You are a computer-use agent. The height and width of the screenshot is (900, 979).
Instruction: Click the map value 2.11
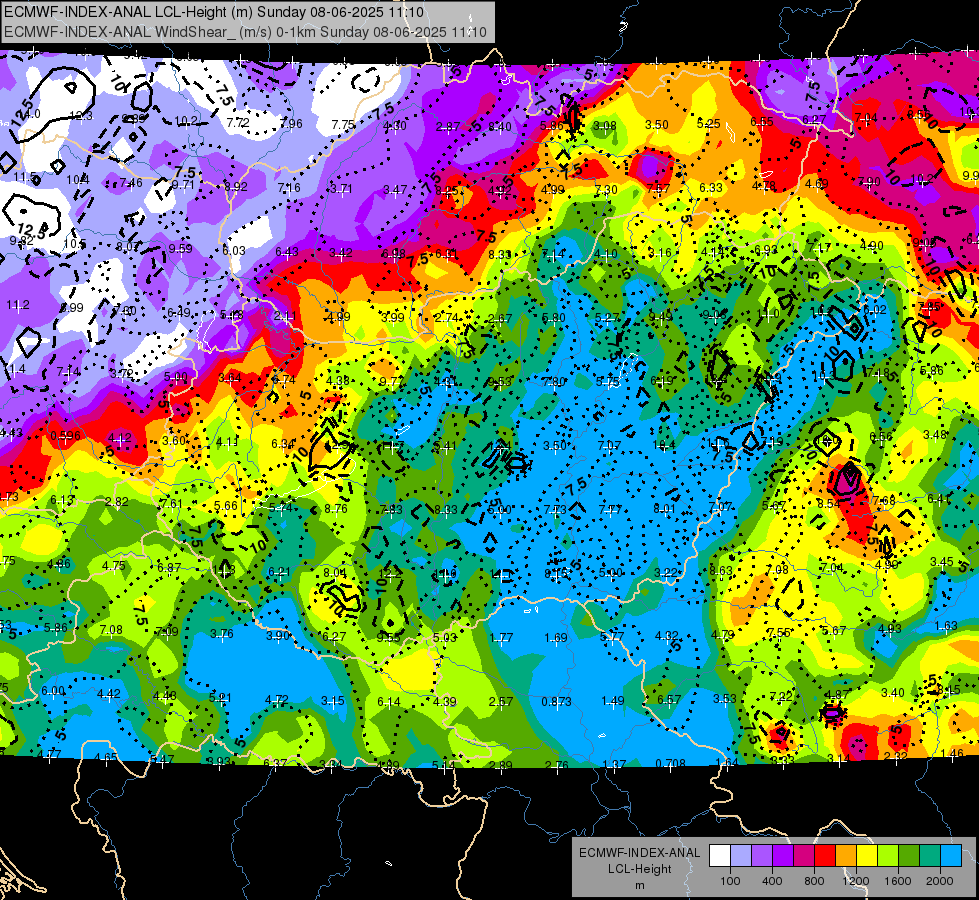pos(285,316)
